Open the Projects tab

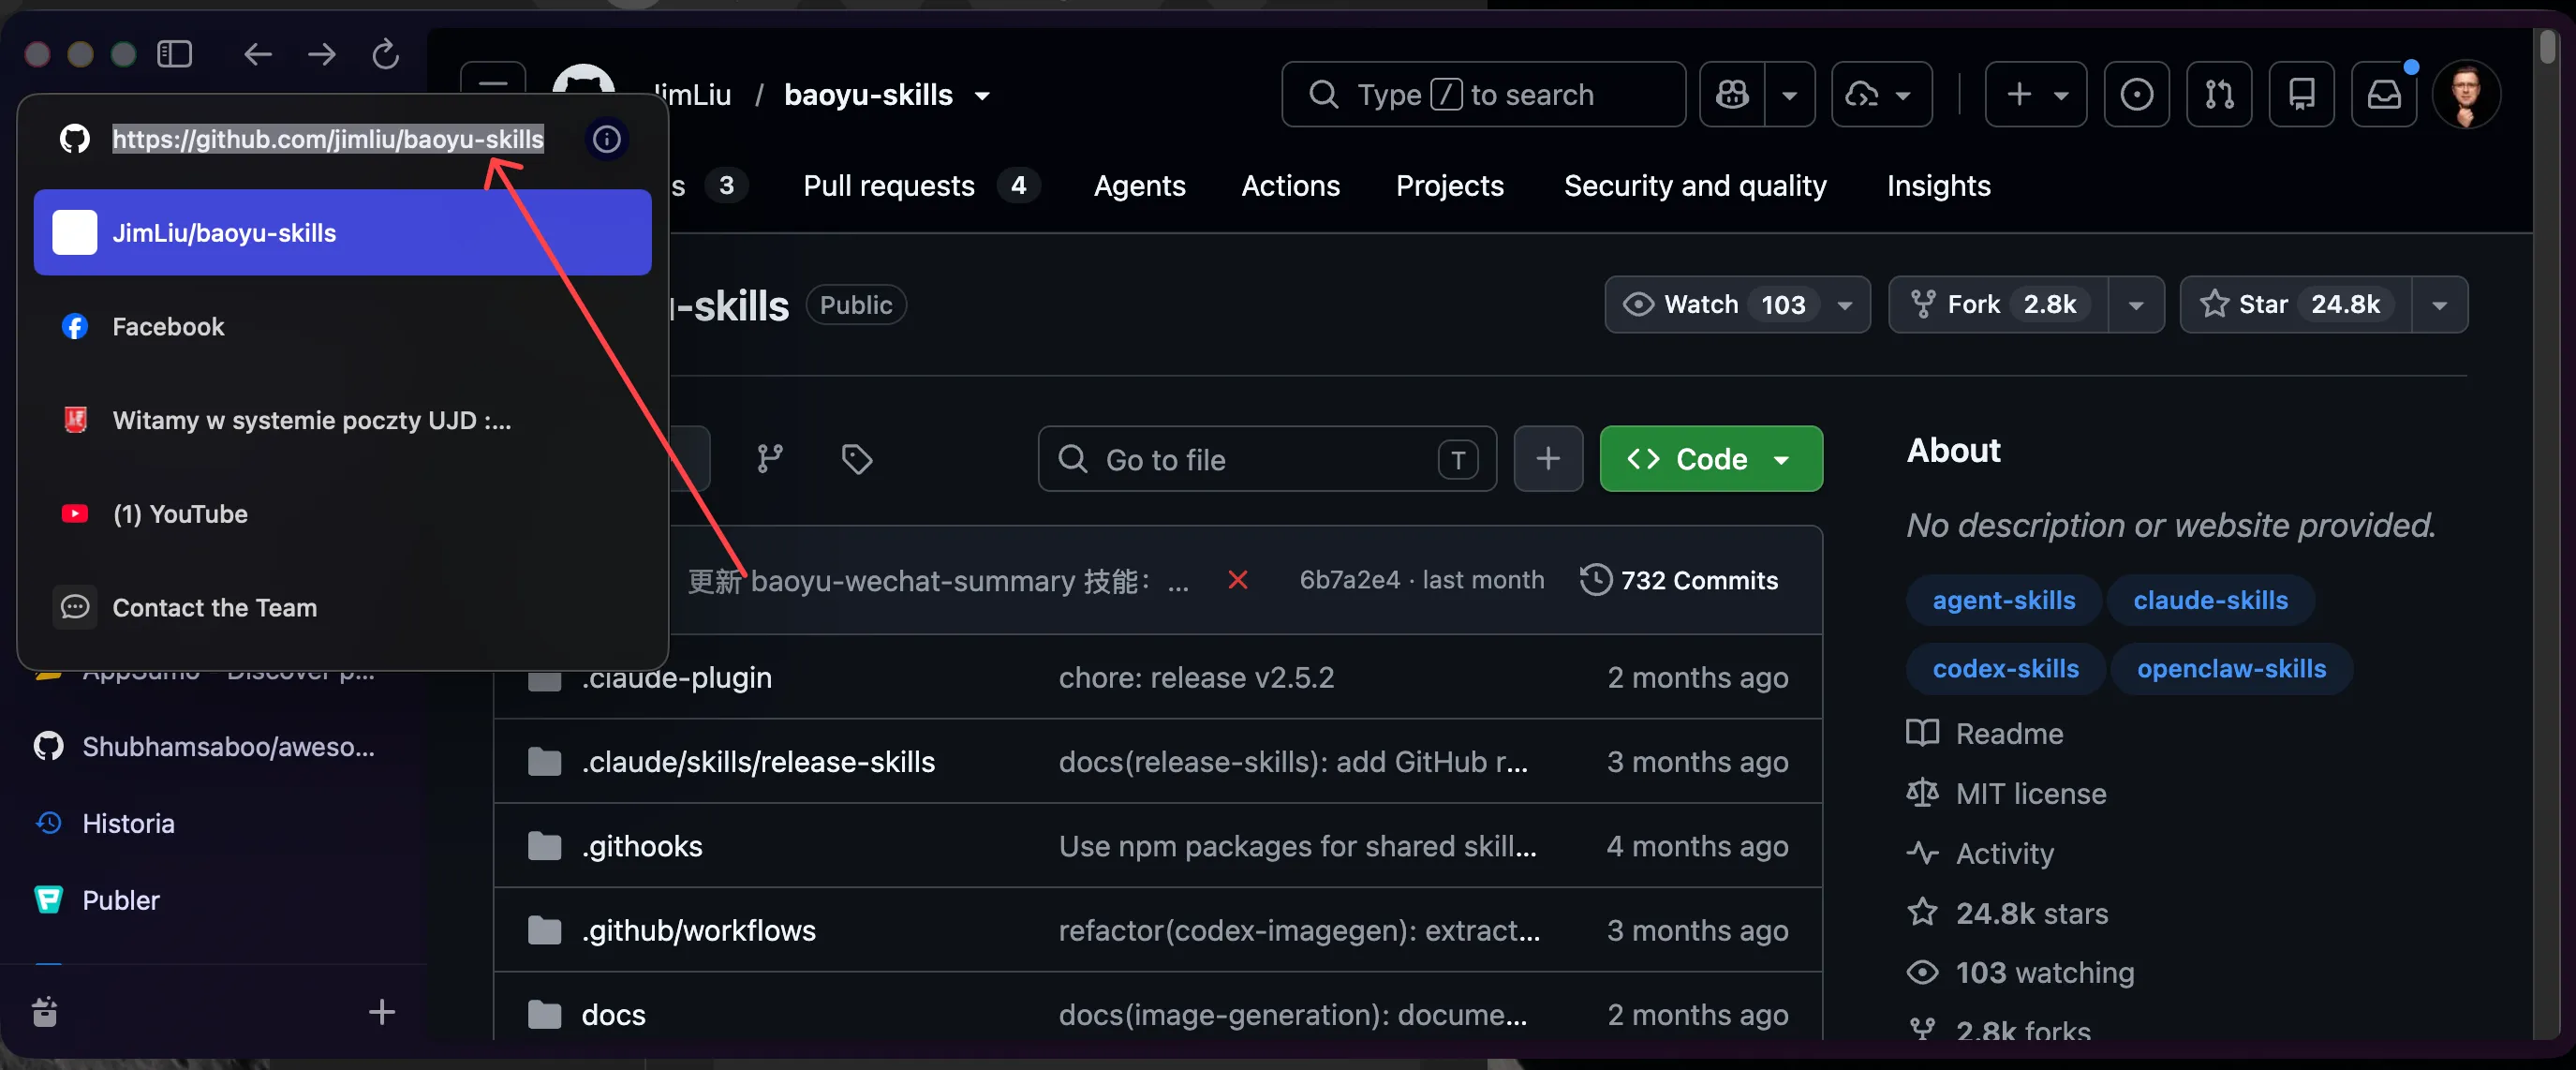(1449, 186)
